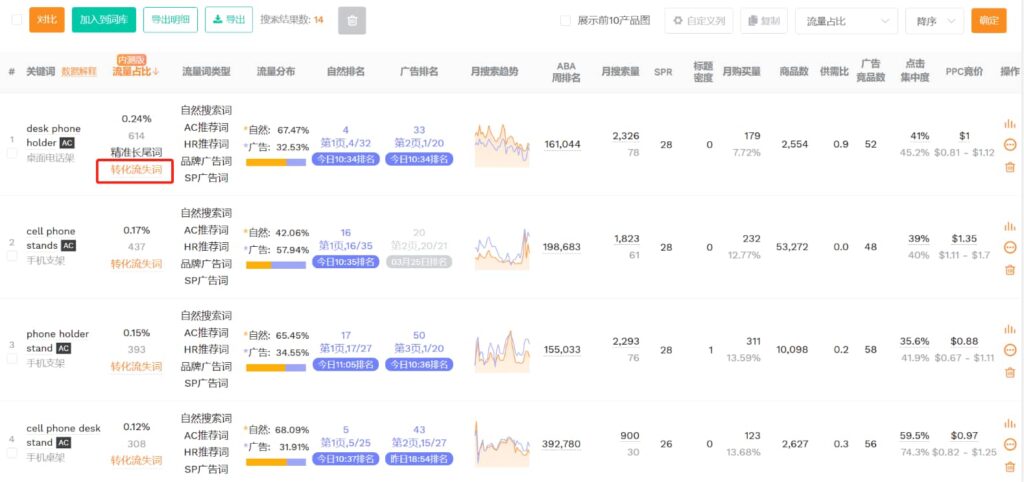The height and width of the screenshot is (482, 1024).
Task: Click the 月购买量 column header
Action: (741, 71)
